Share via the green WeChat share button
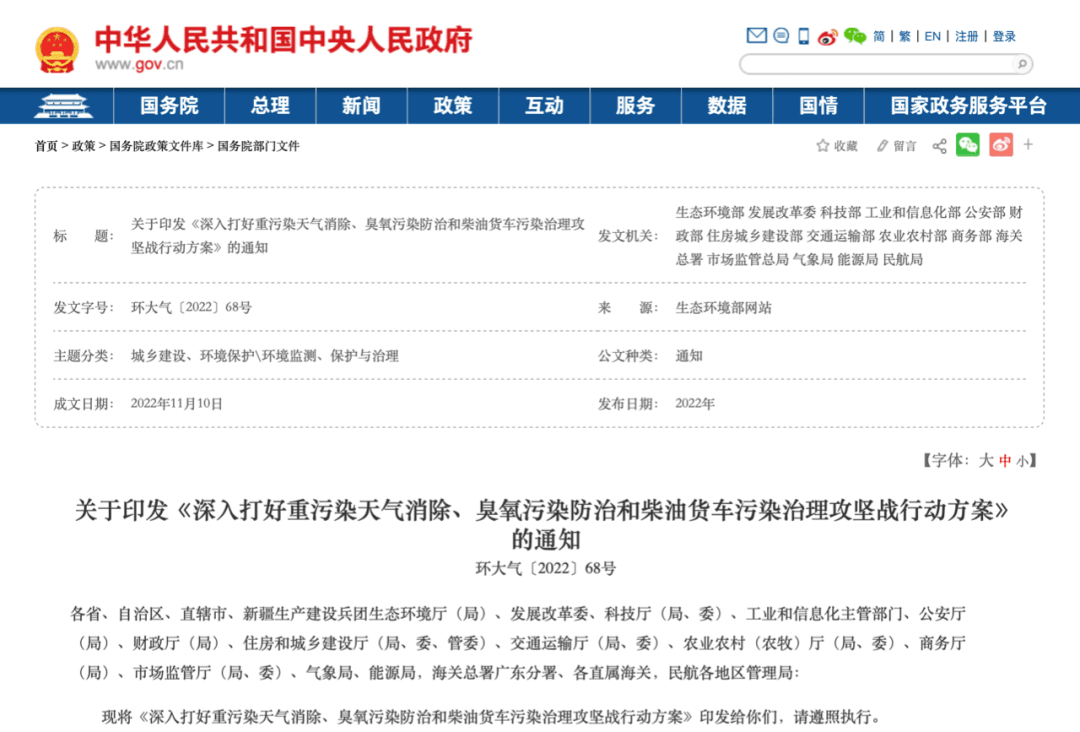Screen dimensions: 1080x732 coord(968,145)
